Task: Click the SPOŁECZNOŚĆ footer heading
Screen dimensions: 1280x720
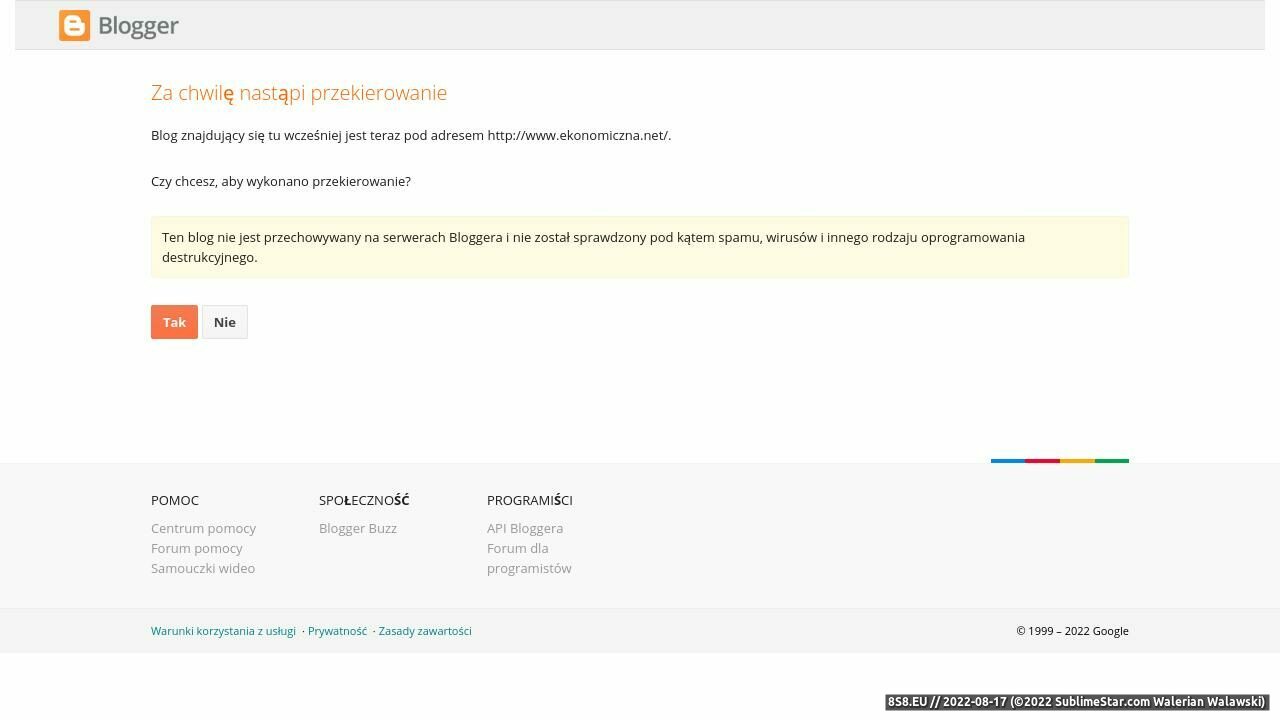Action: tap(364, 500)
